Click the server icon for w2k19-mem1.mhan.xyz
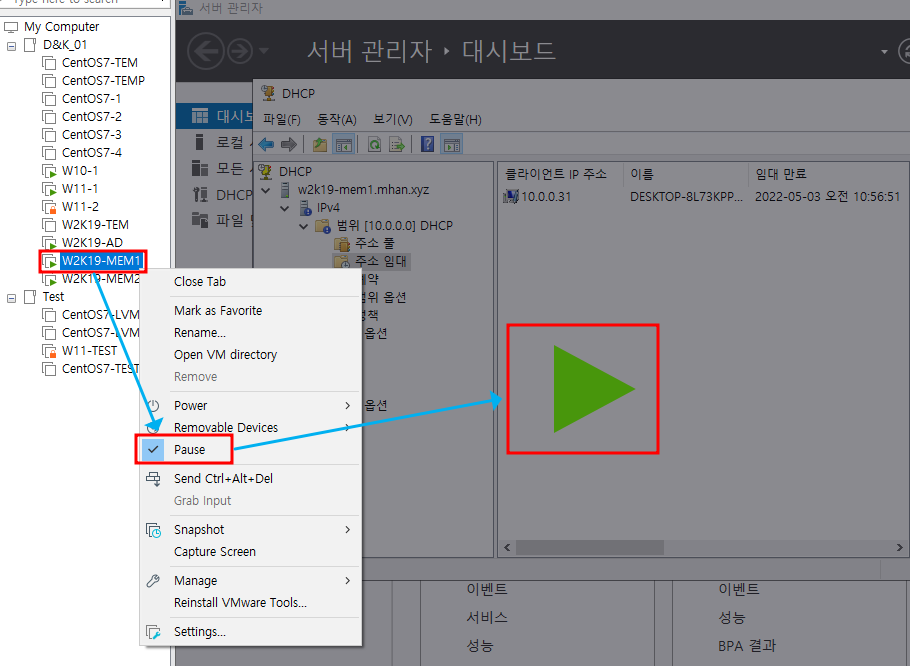This screenshot has width=910, height=666. point(285,190)
